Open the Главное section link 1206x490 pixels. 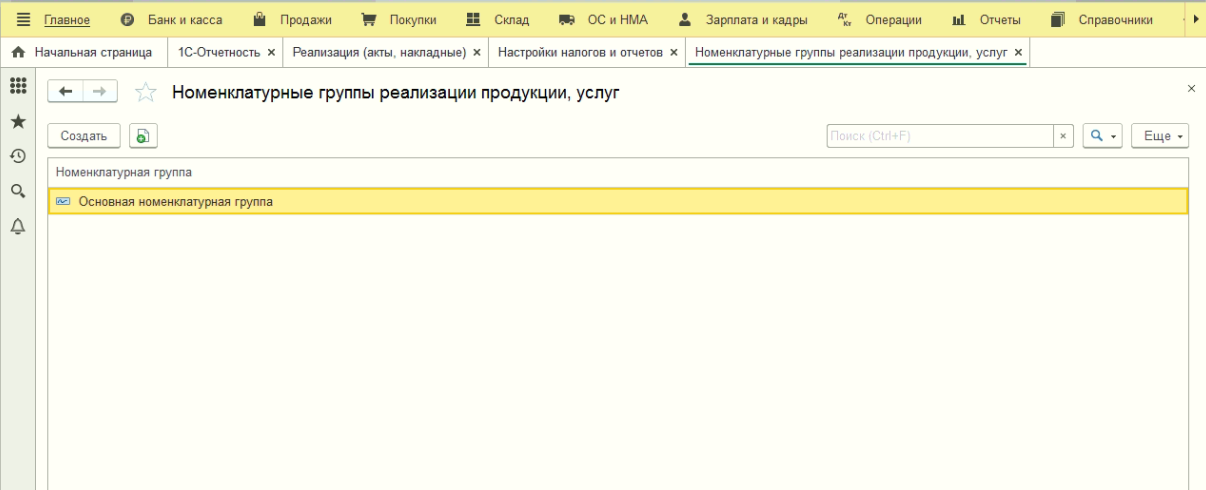coord(67,20)
